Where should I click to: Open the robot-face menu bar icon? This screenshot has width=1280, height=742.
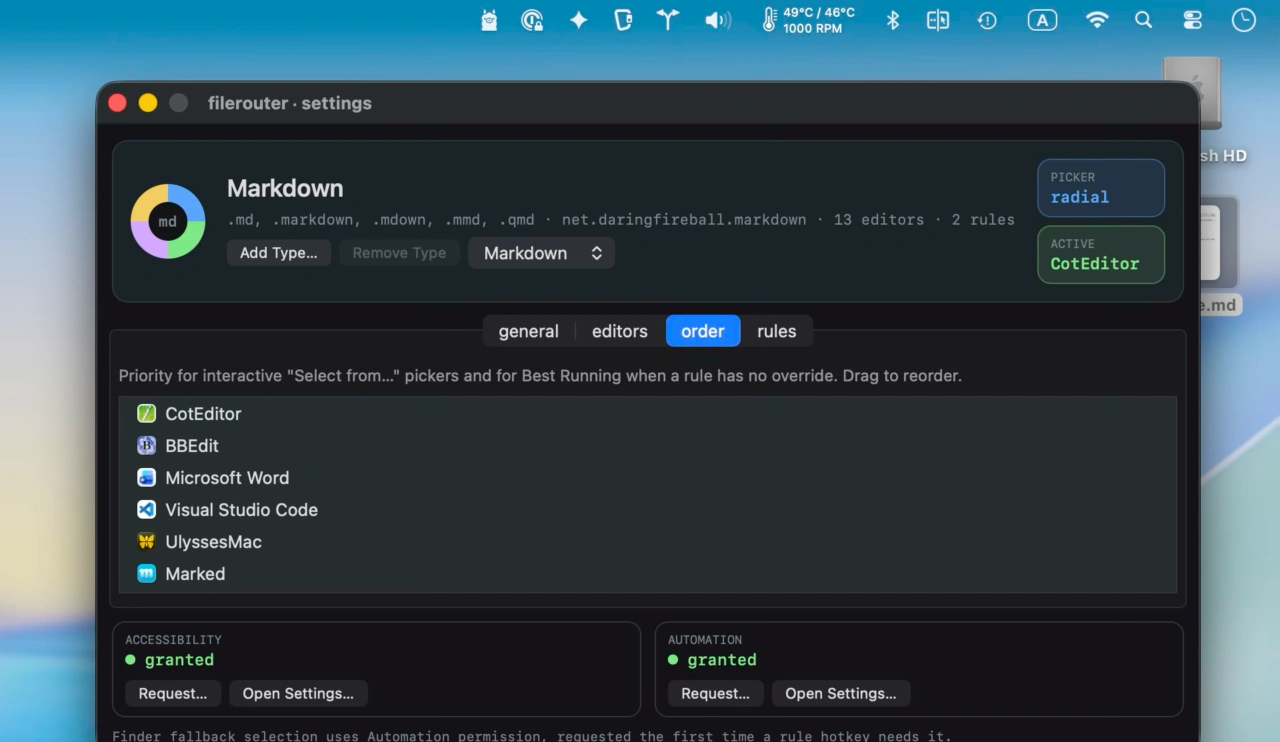click(x=489, y=20)
